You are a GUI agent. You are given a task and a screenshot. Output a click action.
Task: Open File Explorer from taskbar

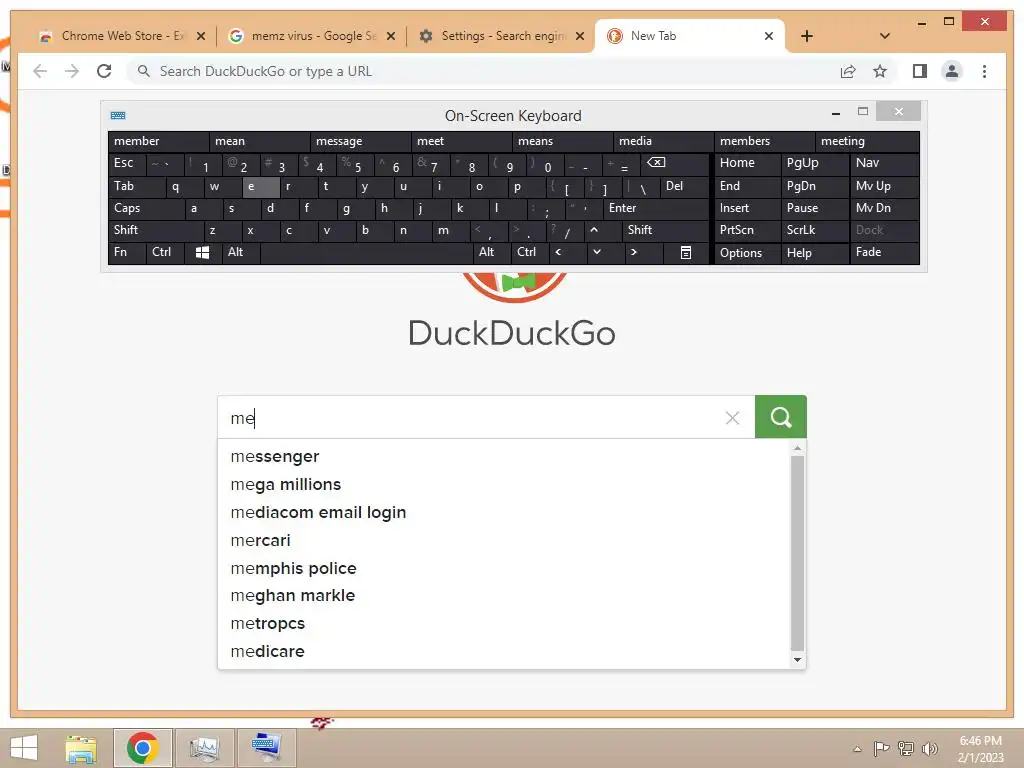81,748
